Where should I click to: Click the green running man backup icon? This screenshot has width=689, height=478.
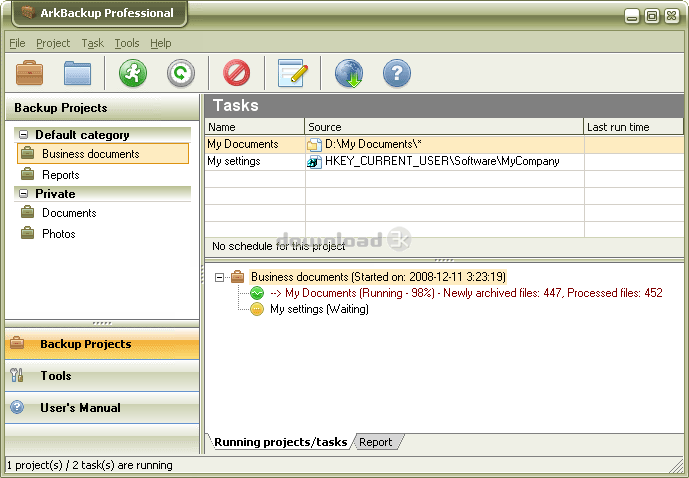click(x=132, y=74)
